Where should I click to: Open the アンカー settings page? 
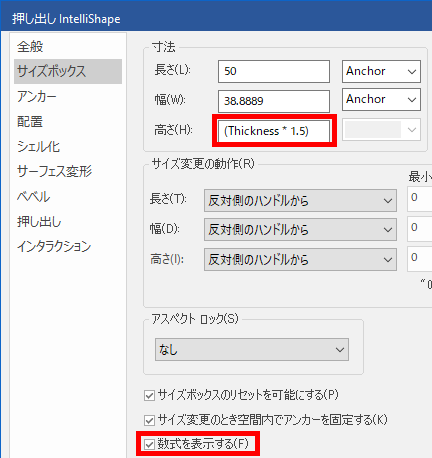pos(37,97)
